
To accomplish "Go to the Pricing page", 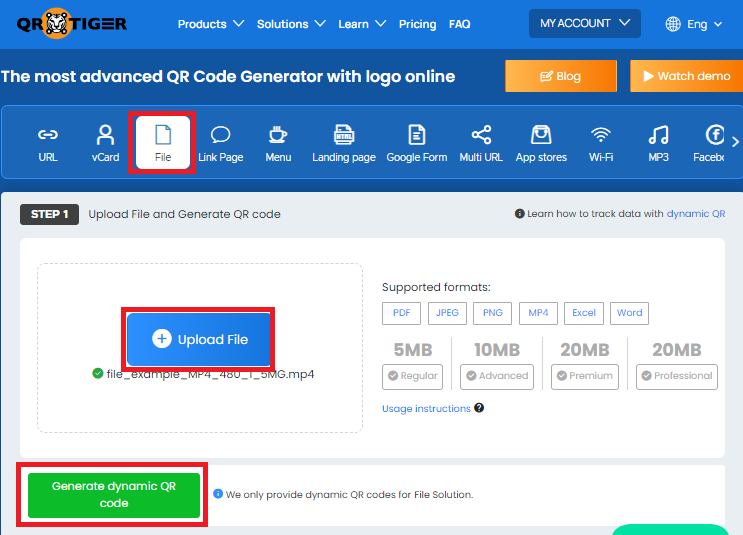I will tap(417, 24).
